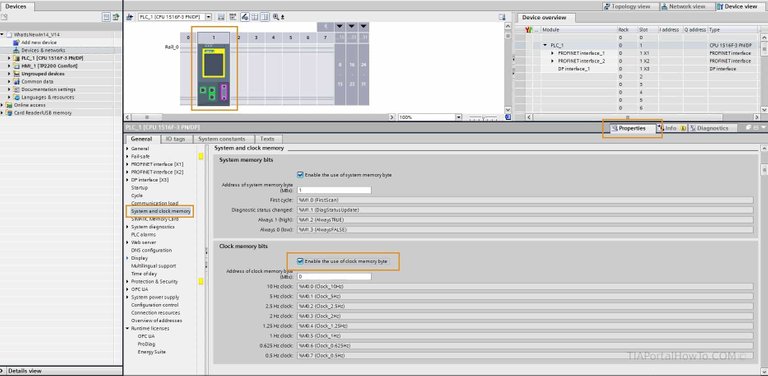Select System and clock memory in navigation
This screenshot has height=376, width=768.
pyautogui.click(x=161, y=212)
